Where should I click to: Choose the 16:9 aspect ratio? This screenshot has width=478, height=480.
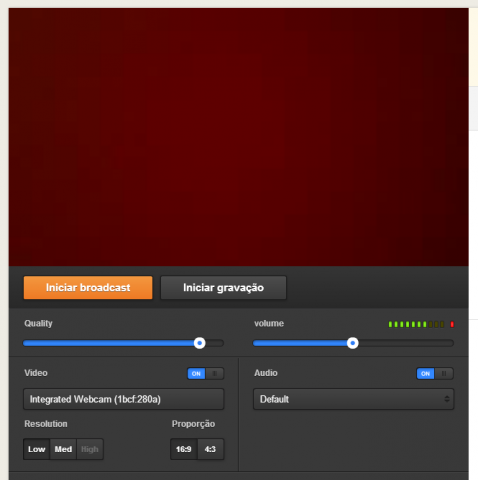point(184,449)
